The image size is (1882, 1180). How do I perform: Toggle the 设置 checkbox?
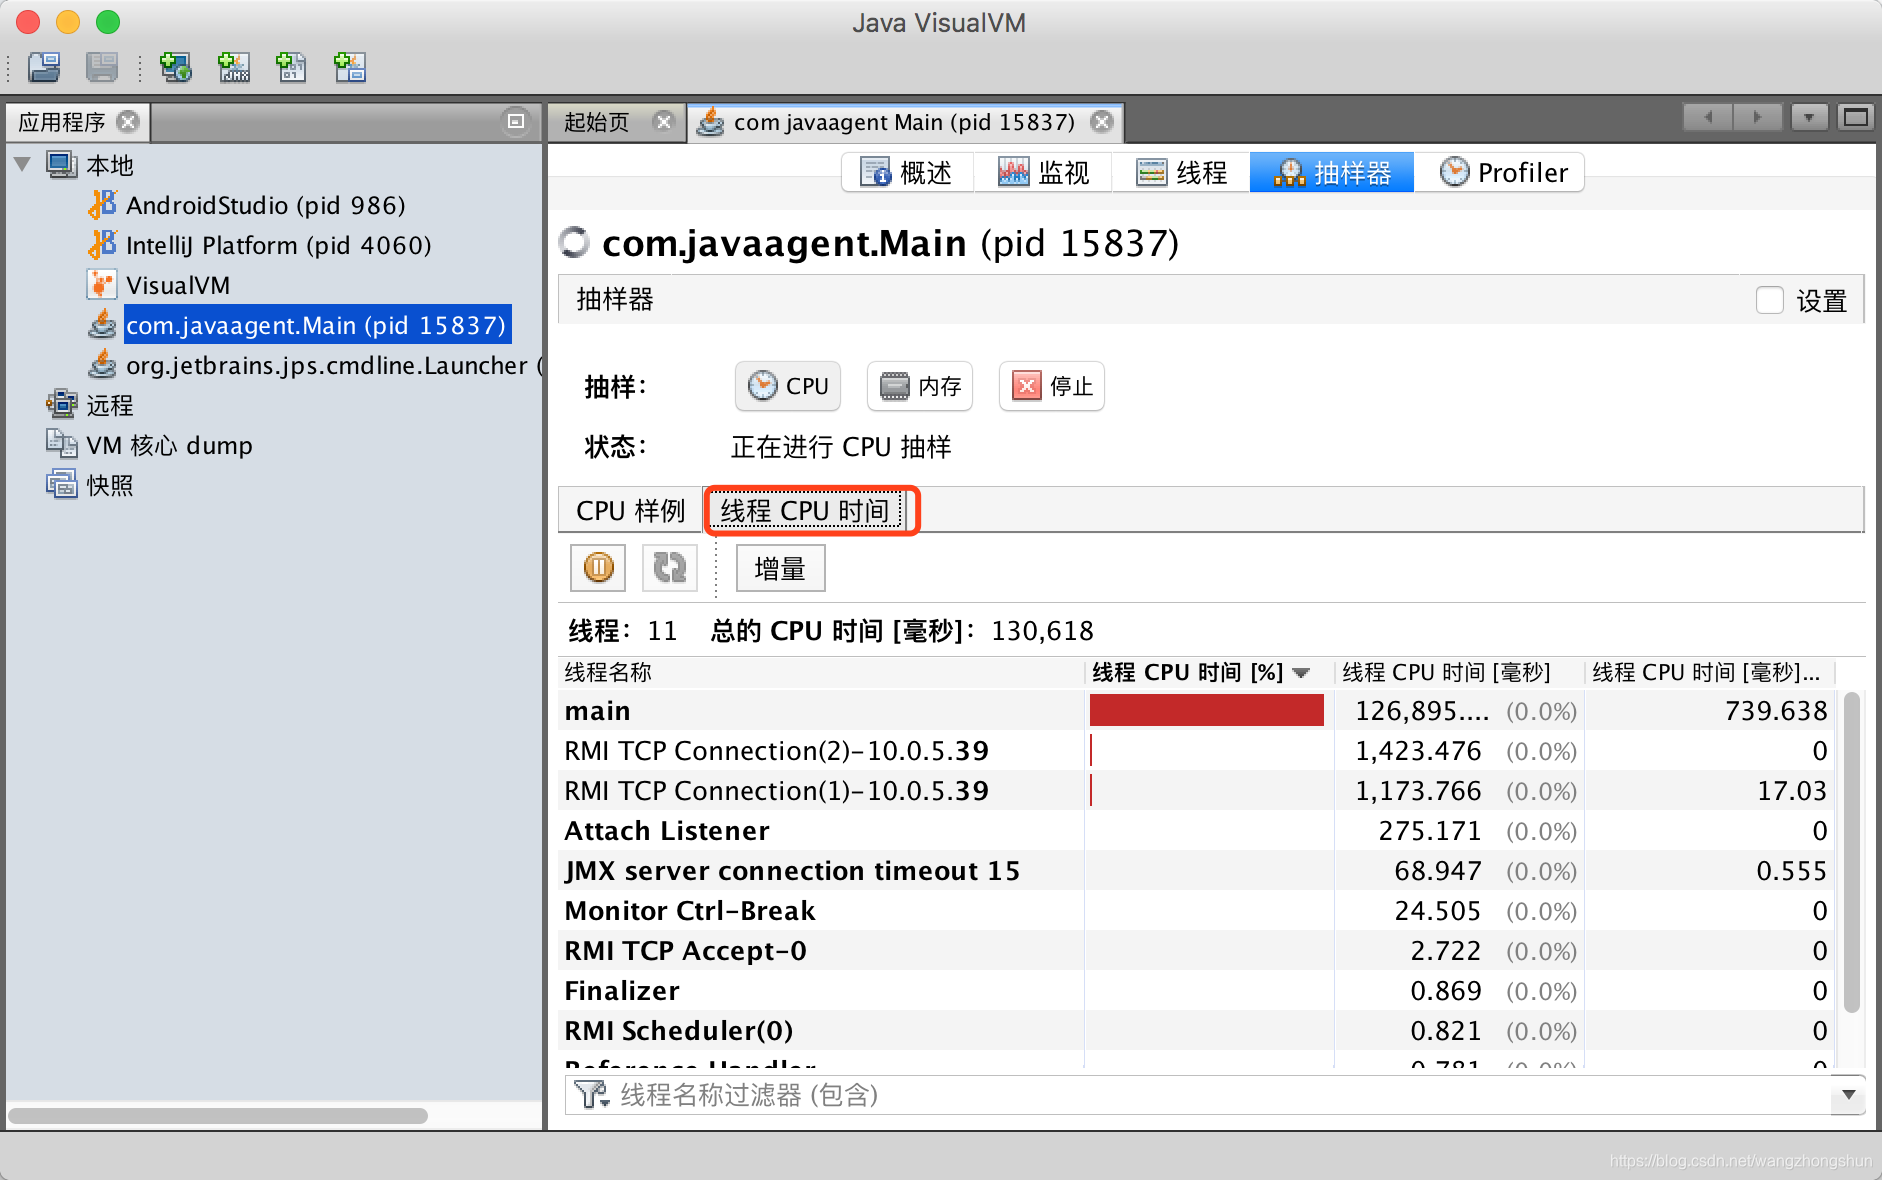point(1769,300)
